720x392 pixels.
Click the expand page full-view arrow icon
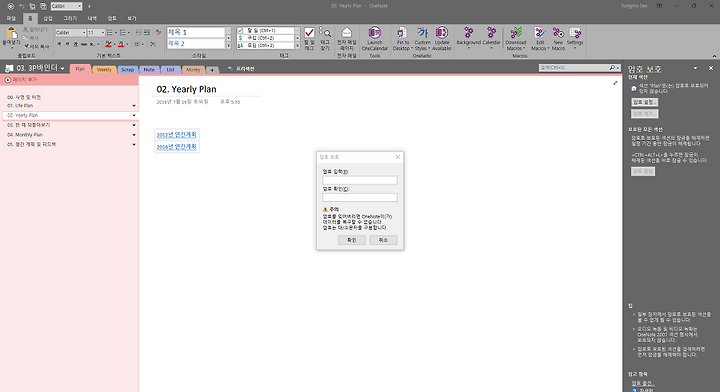click(x=615, y=83)
